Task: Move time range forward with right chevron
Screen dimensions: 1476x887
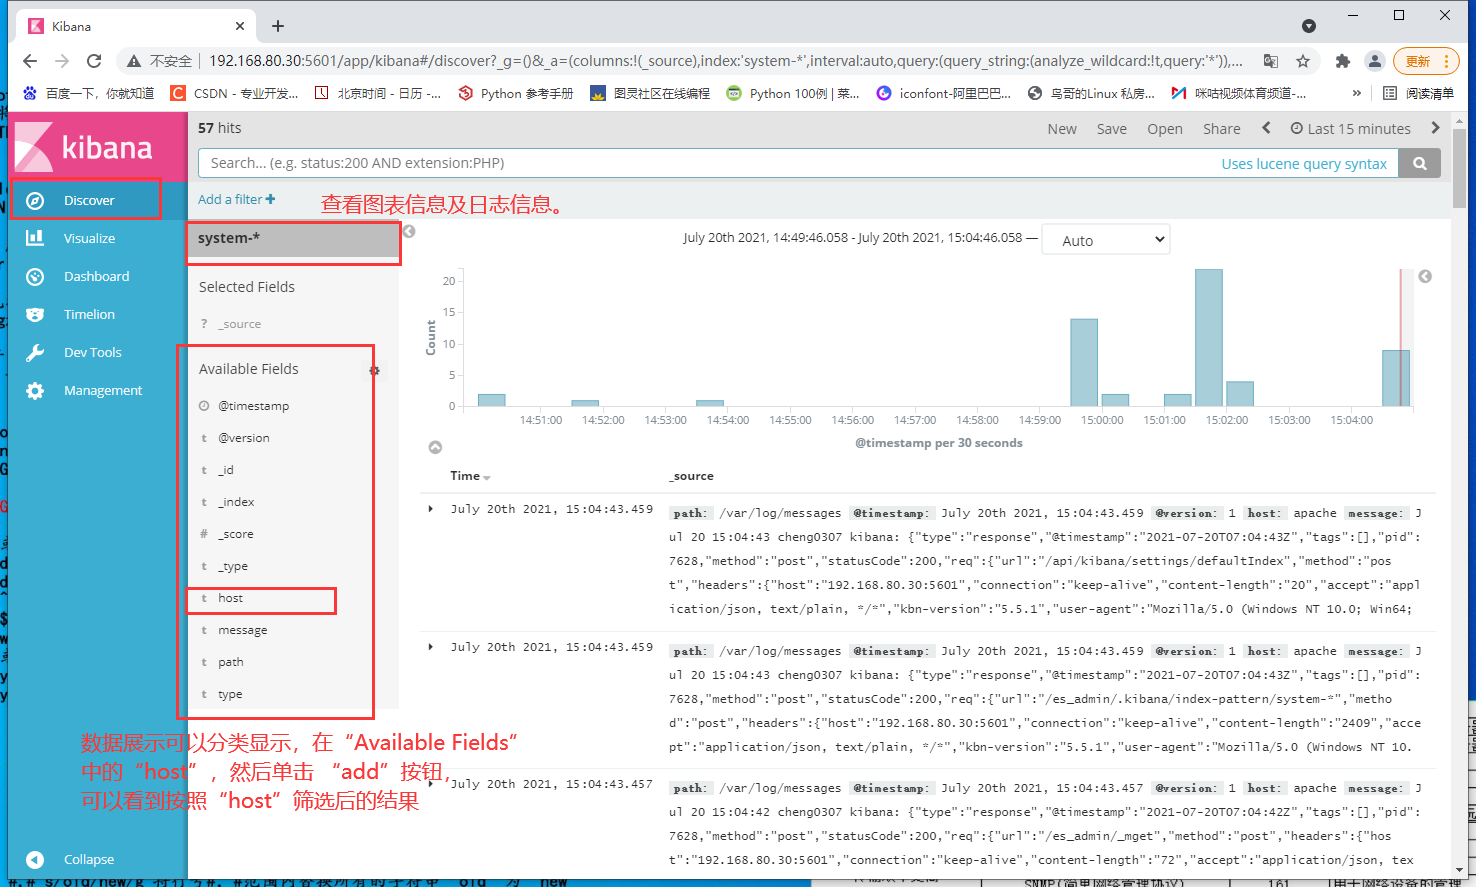Action: click(1435, 128)
